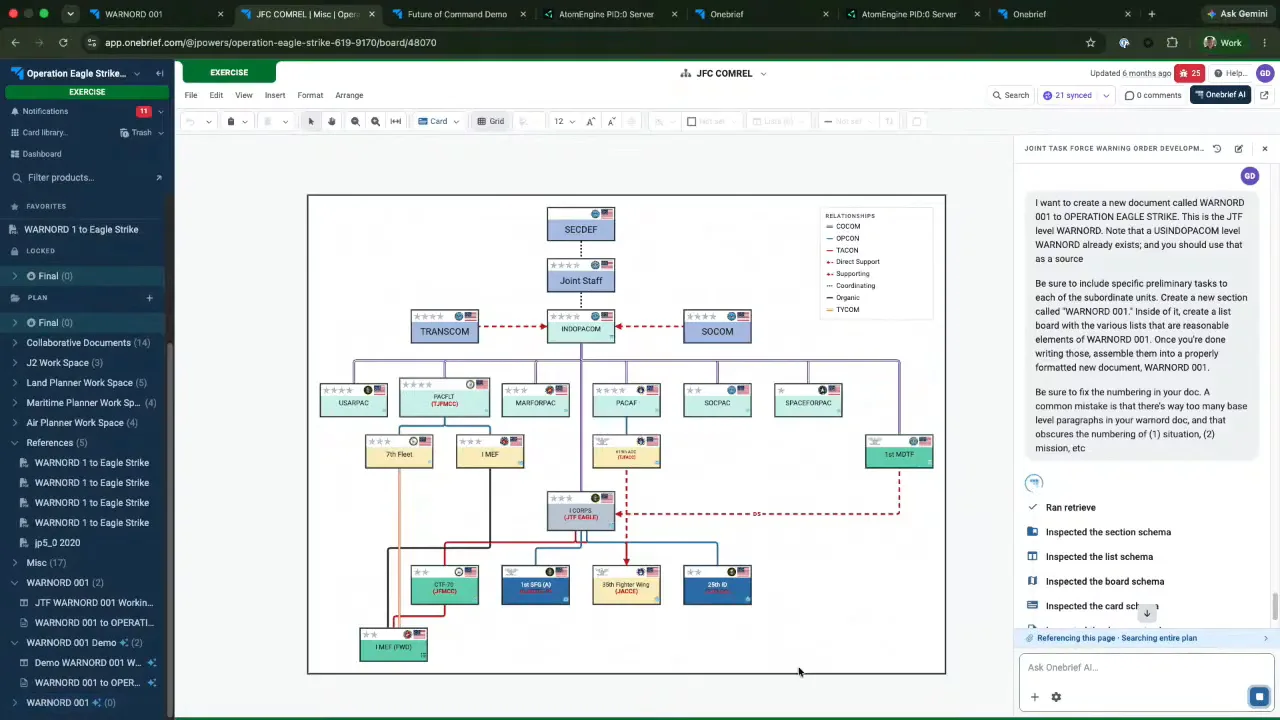1280x720 pixels.
Task: Toggle the Onebrief AI panel button
Action: tap(1220, 95)
